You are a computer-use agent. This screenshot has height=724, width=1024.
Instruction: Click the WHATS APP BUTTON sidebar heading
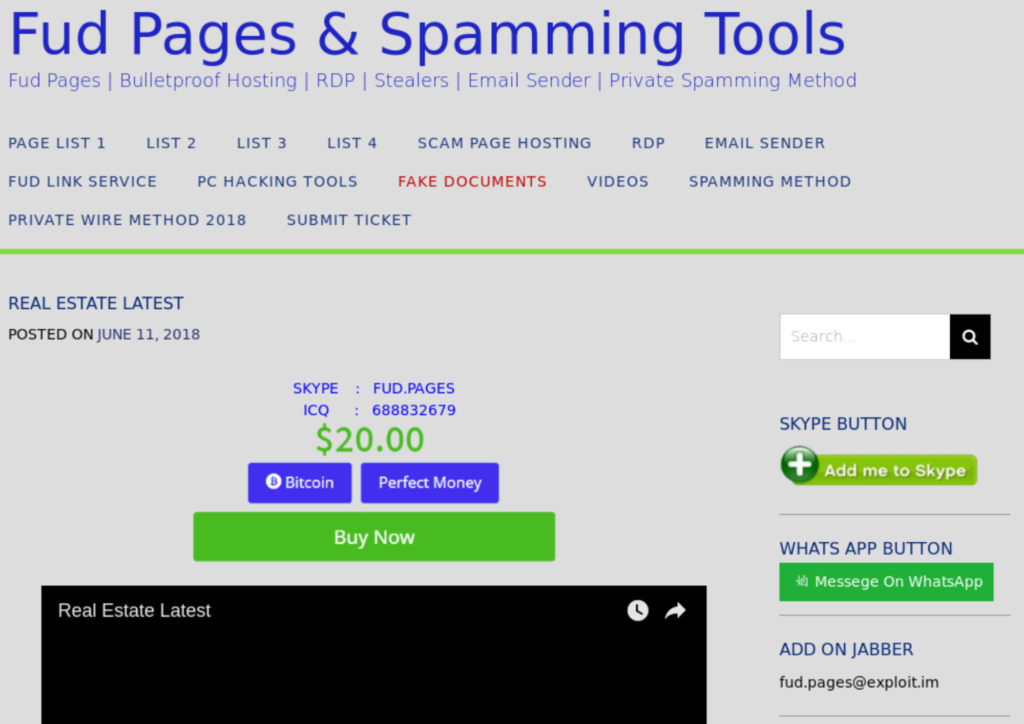coord(866,548)
